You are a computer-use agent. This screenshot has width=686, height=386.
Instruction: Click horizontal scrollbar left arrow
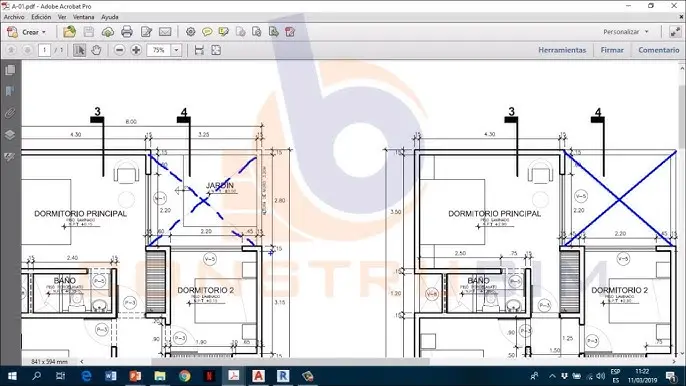click(x=82, y=361)
